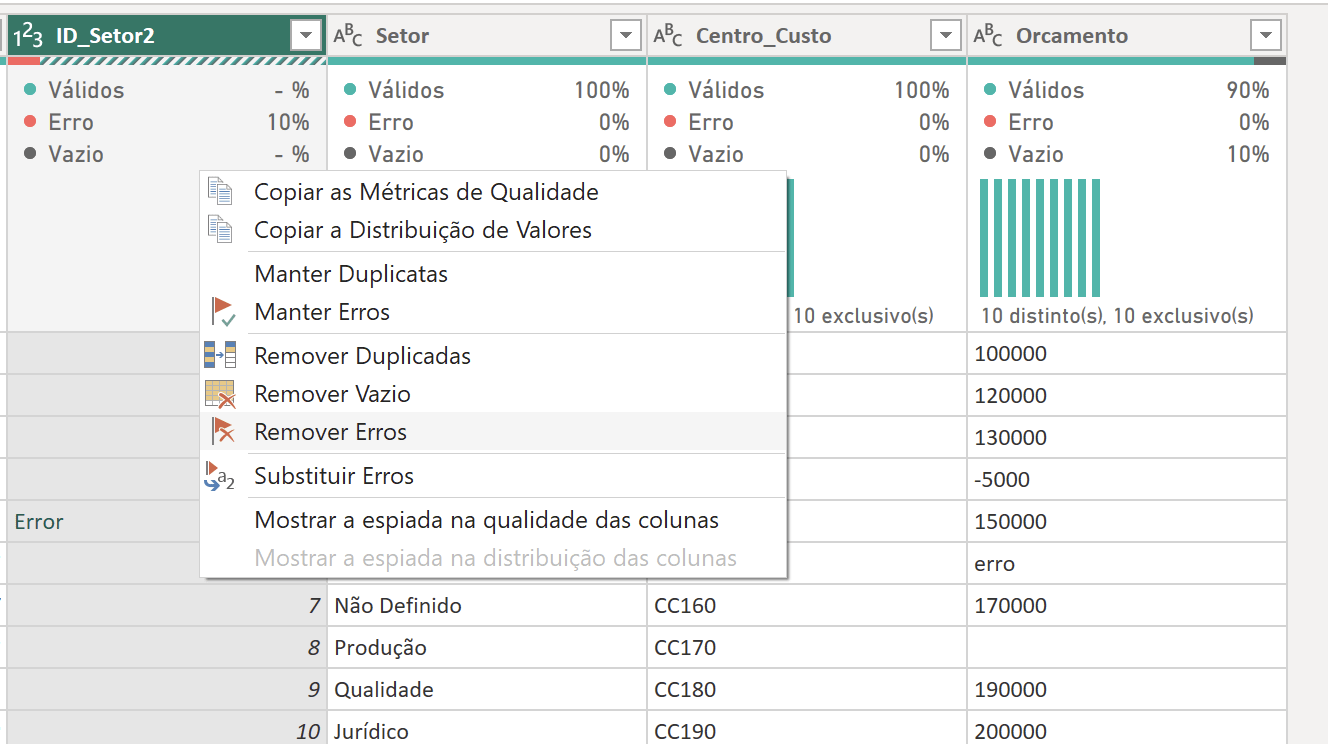Choose Mostrar a espiada na qualidade das colunas

tap(494, 520)
